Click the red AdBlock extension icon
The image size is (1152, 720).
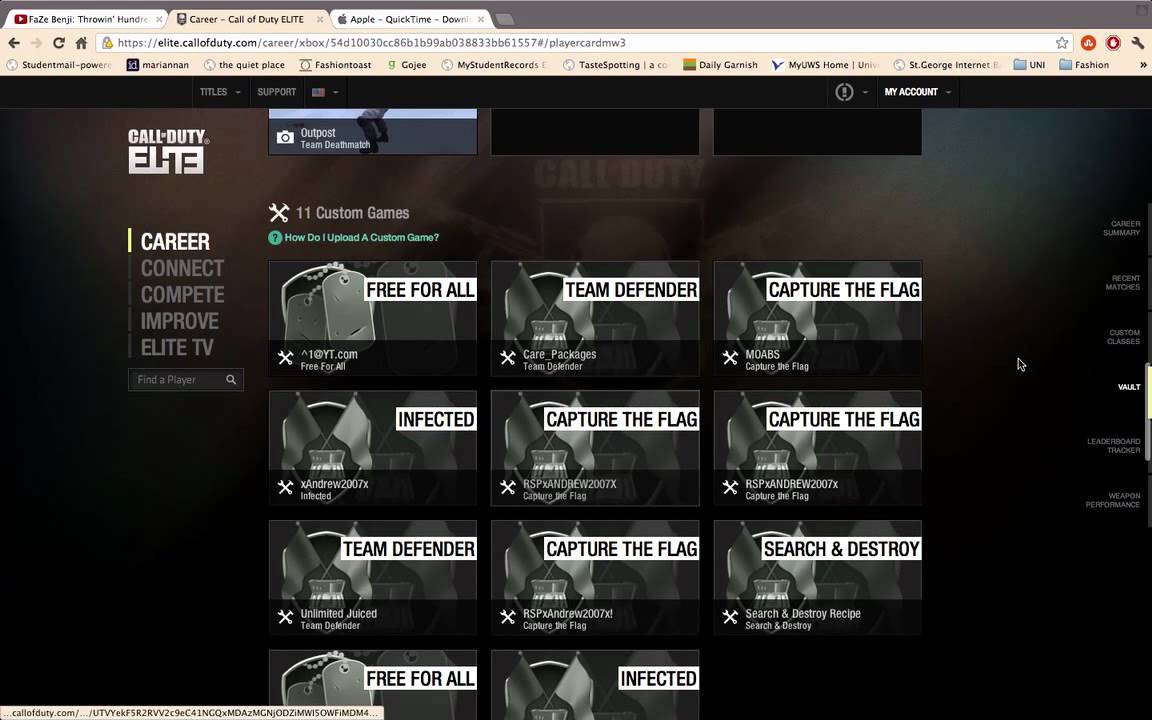point(1113,43)
